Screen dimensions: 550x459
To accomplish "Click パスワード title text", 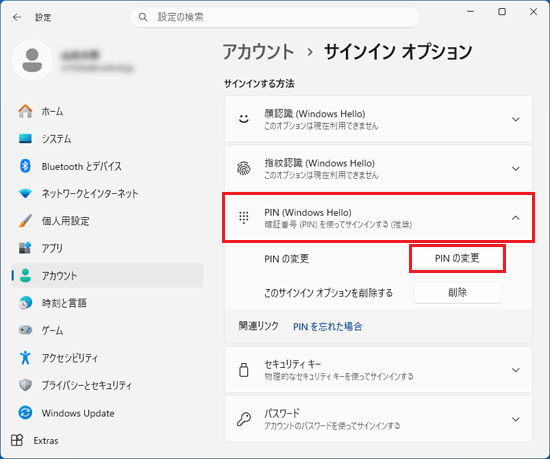I will pos(282,413).
